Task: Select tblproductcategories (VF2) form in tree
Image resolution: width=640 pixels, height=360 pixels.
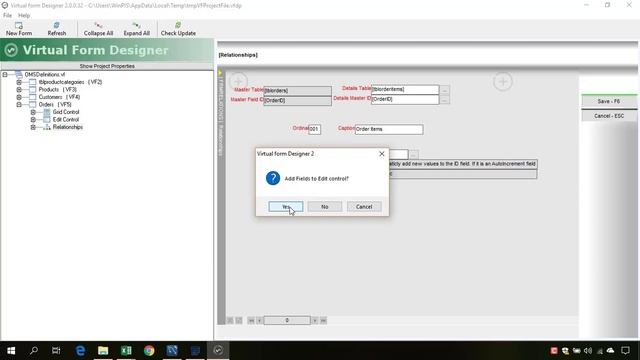Action: (x=70, y=82)
